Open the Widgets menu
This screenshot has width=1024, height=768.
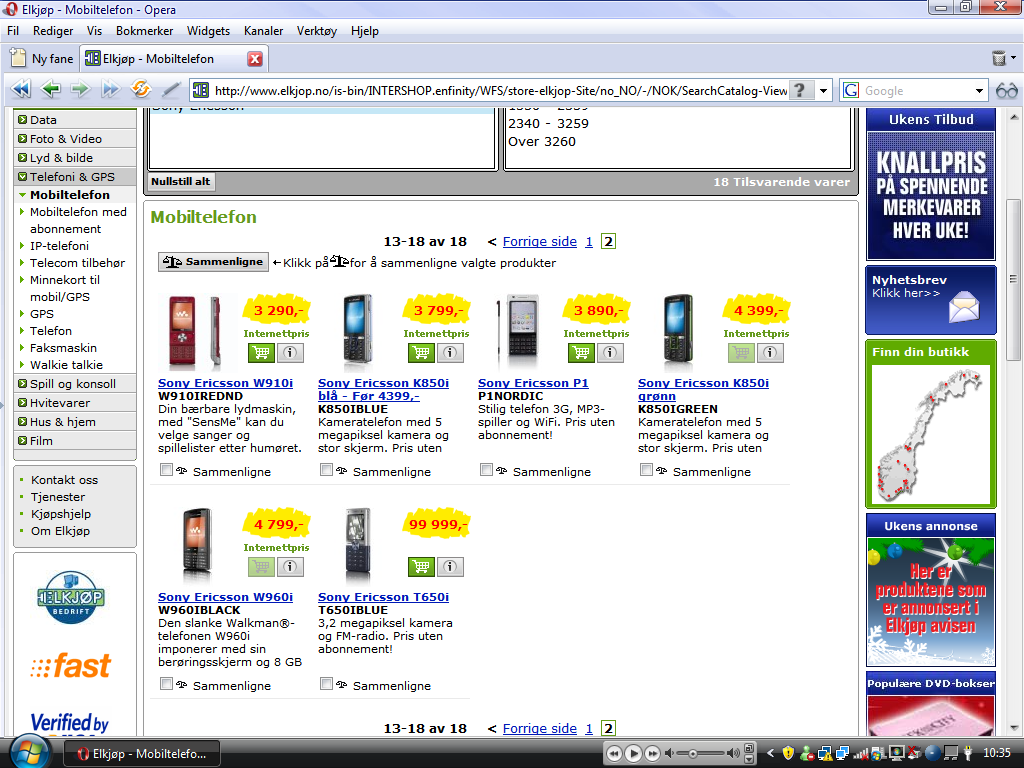208,31
